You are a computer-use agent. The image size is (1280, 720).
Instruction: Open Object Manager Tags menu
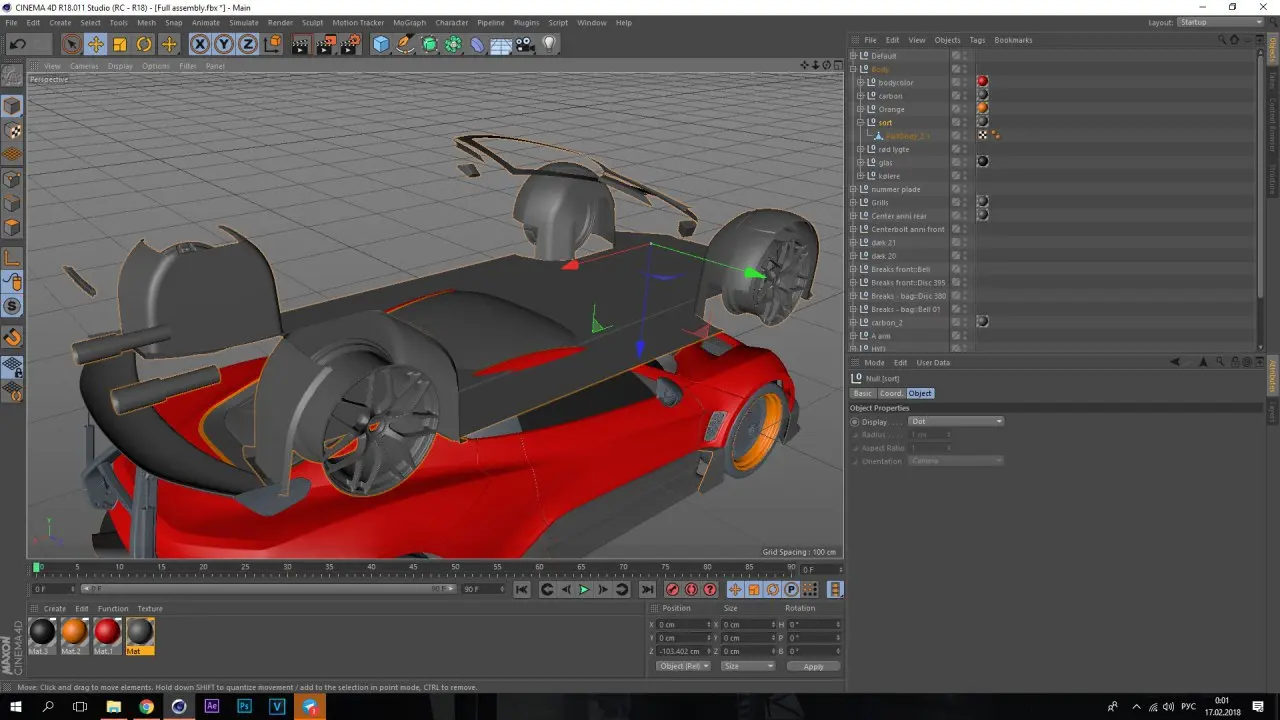(977, 40)
